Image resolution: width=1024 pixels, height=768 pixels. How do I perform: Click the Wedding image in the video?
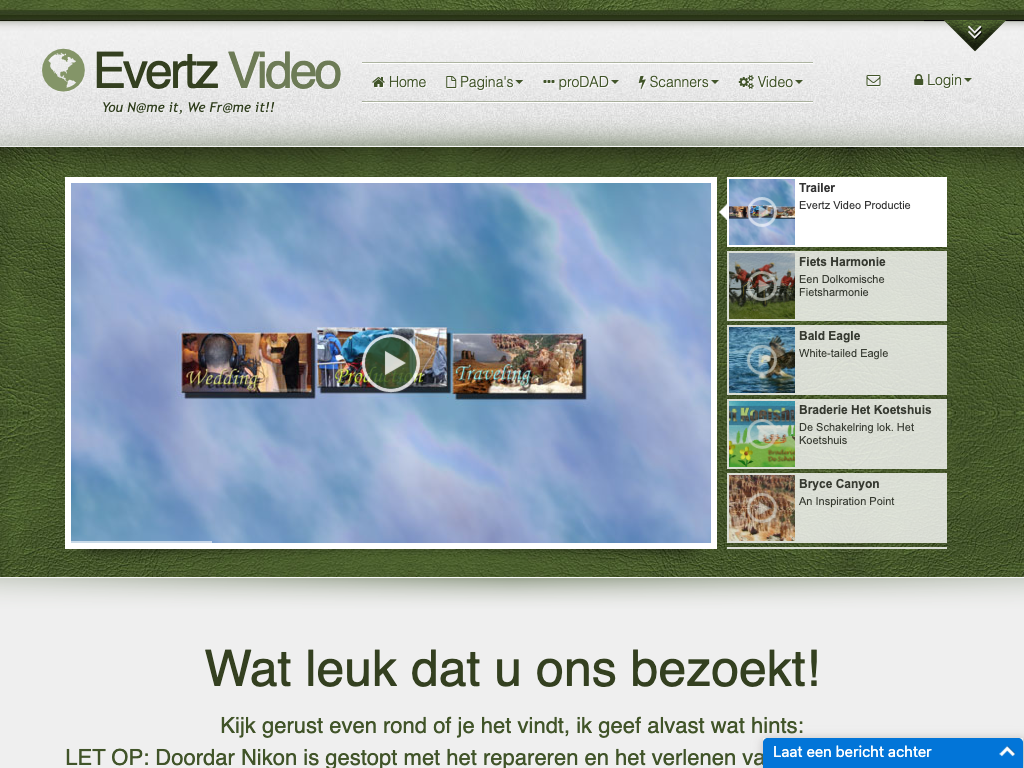(246, 364)
